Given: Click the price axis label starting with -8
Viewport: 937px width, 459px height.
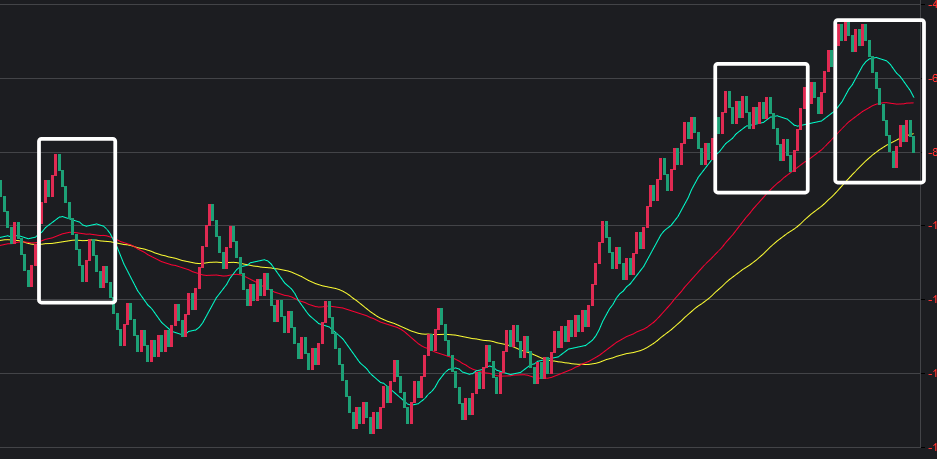Looking at the screenshot, I should coord(932,152).
